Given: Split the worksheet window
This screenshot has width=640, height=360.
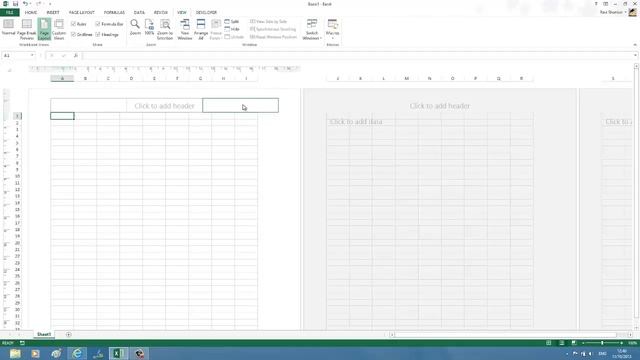Looking at the screenshot, I should tap(232, 22).
